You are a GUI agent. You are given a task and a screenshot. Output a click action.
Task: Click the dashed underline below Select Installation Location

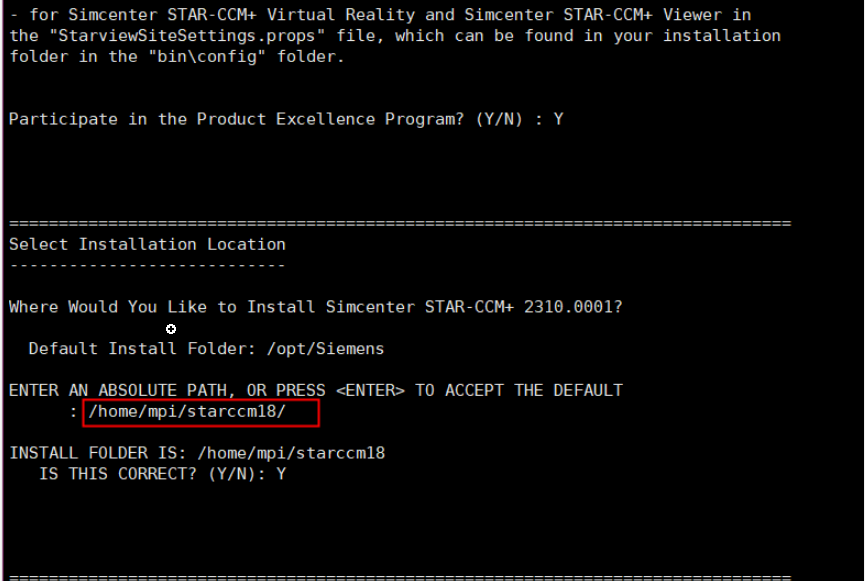coord(147,265)
